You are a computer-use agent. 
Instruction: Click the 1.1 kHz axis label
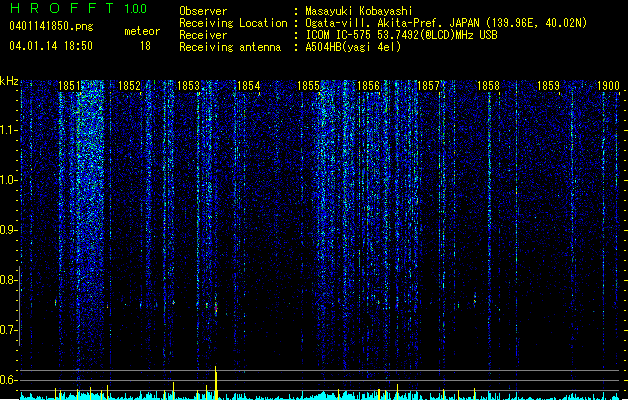pyautogui.click(x=8, y=130)
